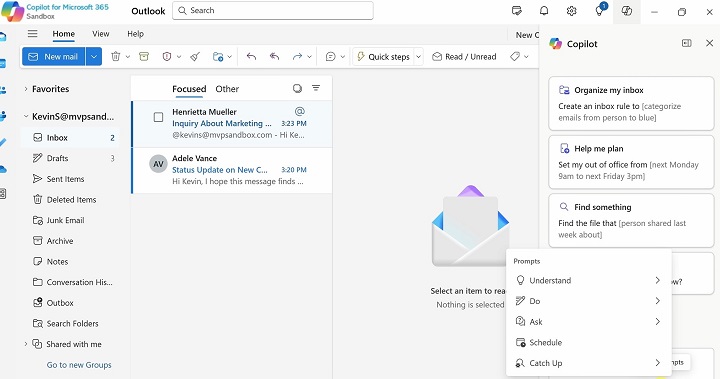Screen dimensions: 720x379
Task: Open the Report dropdown arrow
Action: click(x=179, y=57)
